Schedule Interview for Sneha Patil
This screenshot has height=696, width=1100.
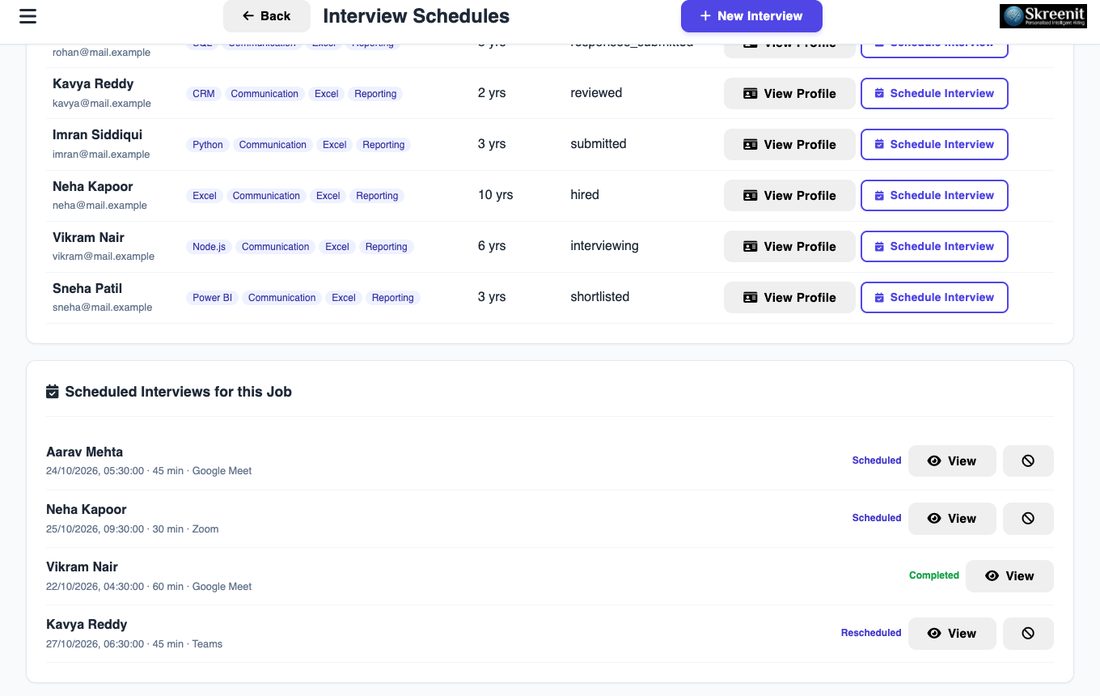pyautogui.click(x=934, y=297)
